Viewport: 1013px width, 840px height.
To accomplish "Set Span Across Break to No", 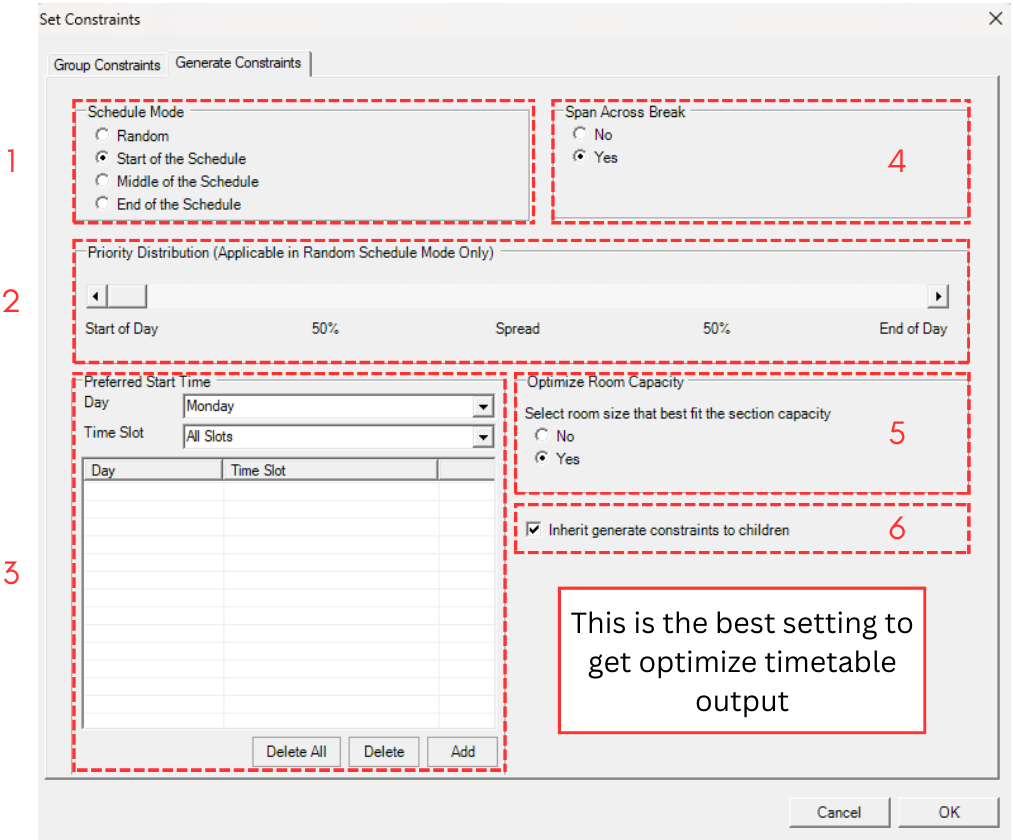I will [x=579, y=135].
